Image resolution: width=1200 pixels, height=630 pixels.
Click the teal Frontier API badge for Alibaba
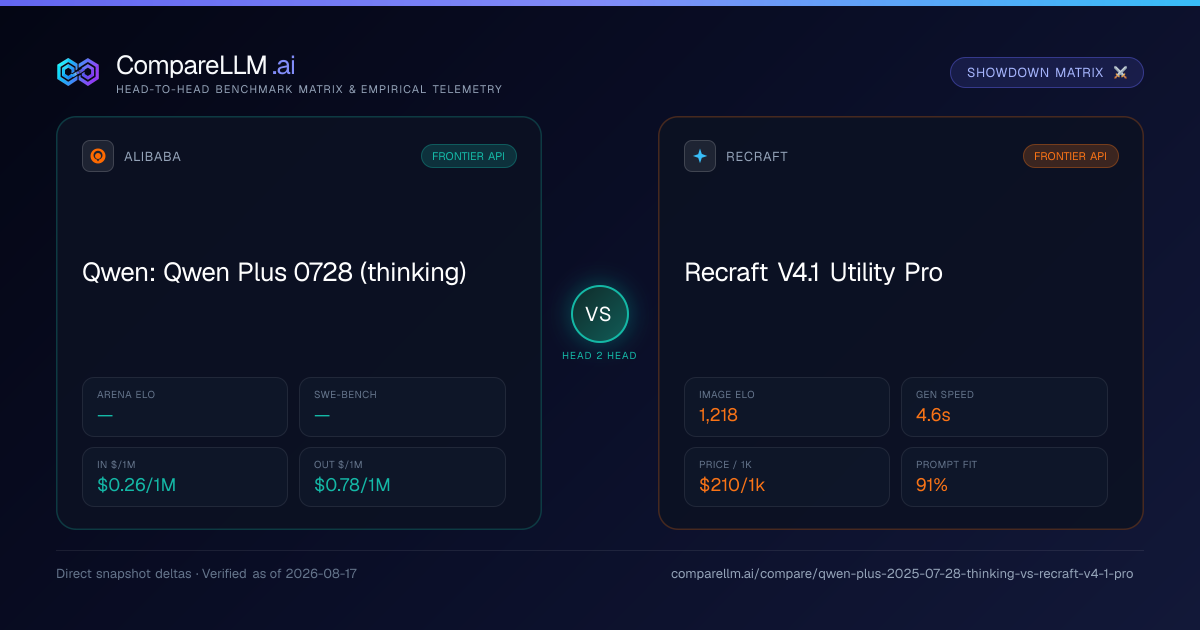click(x=469, y=156)
